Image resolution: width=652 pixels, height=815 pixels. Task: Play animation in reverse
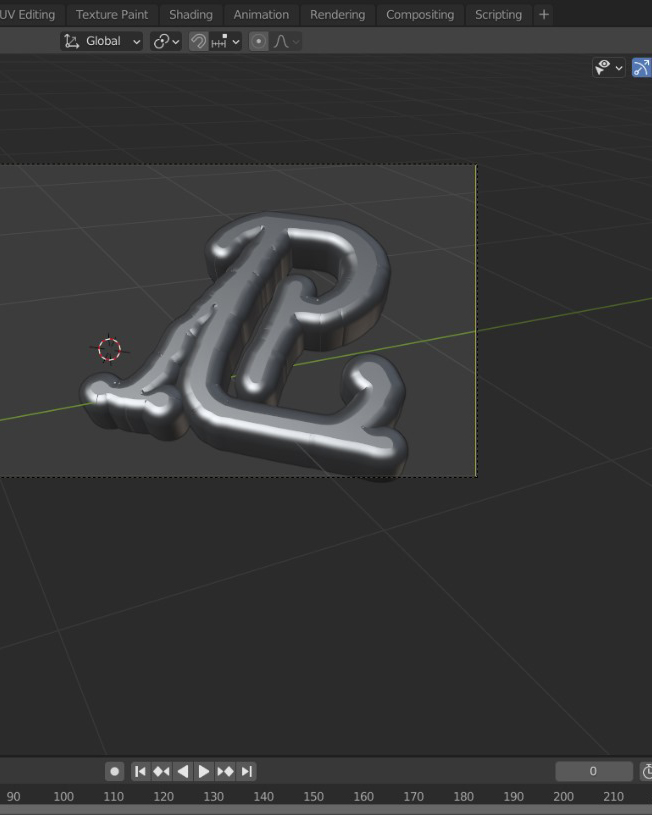tap(182, 771)
